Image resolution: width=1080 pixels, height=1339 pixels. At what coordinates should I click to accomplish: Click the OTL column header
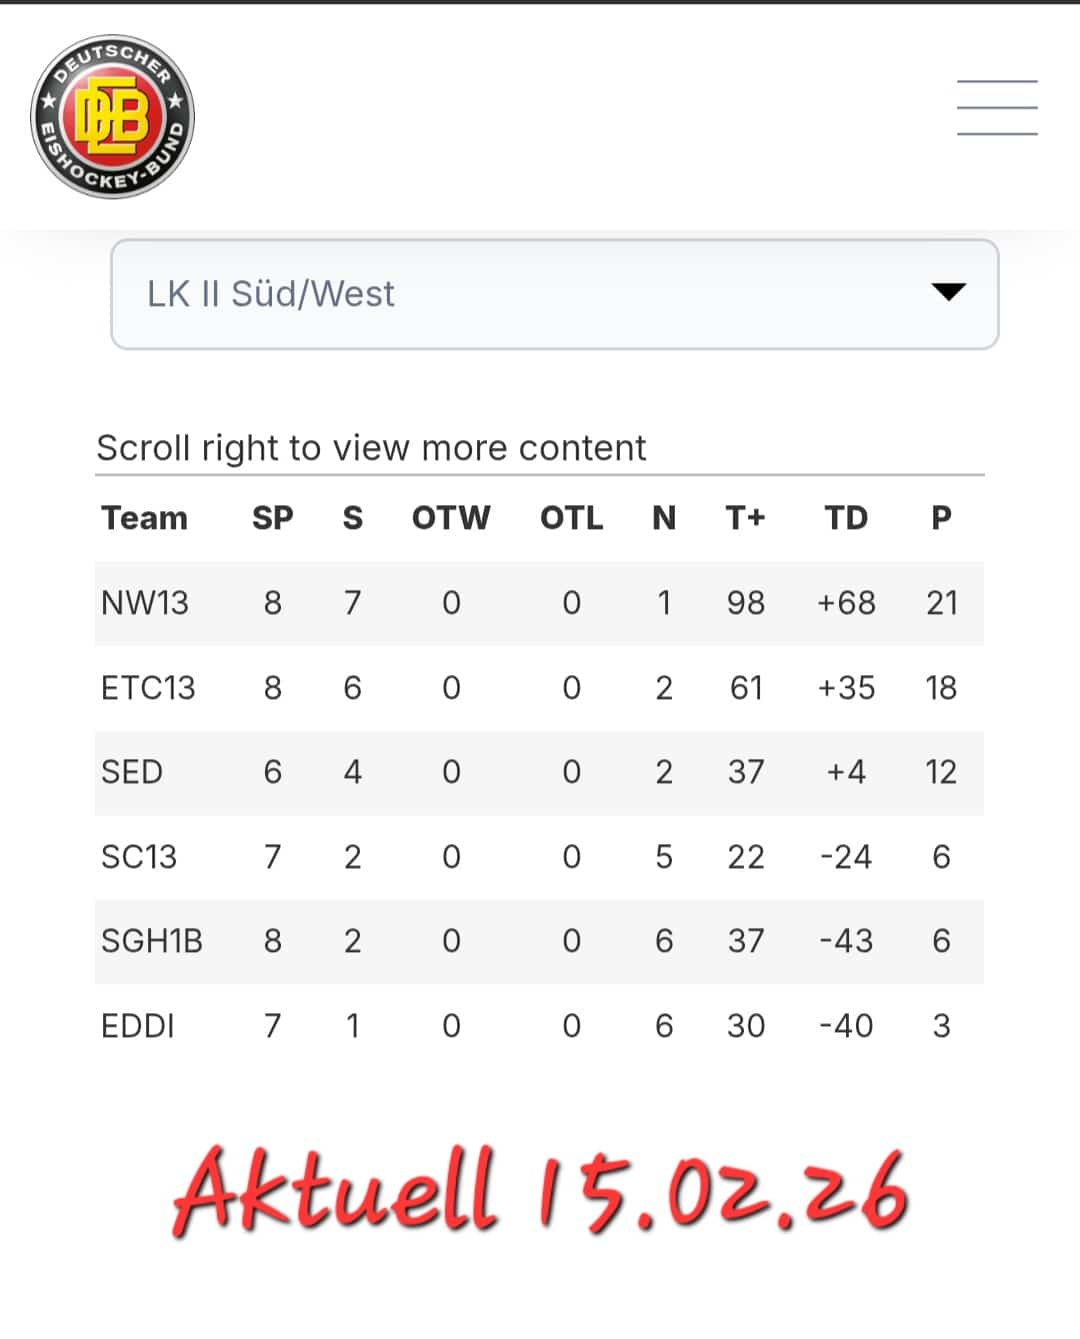pos(571,518)
